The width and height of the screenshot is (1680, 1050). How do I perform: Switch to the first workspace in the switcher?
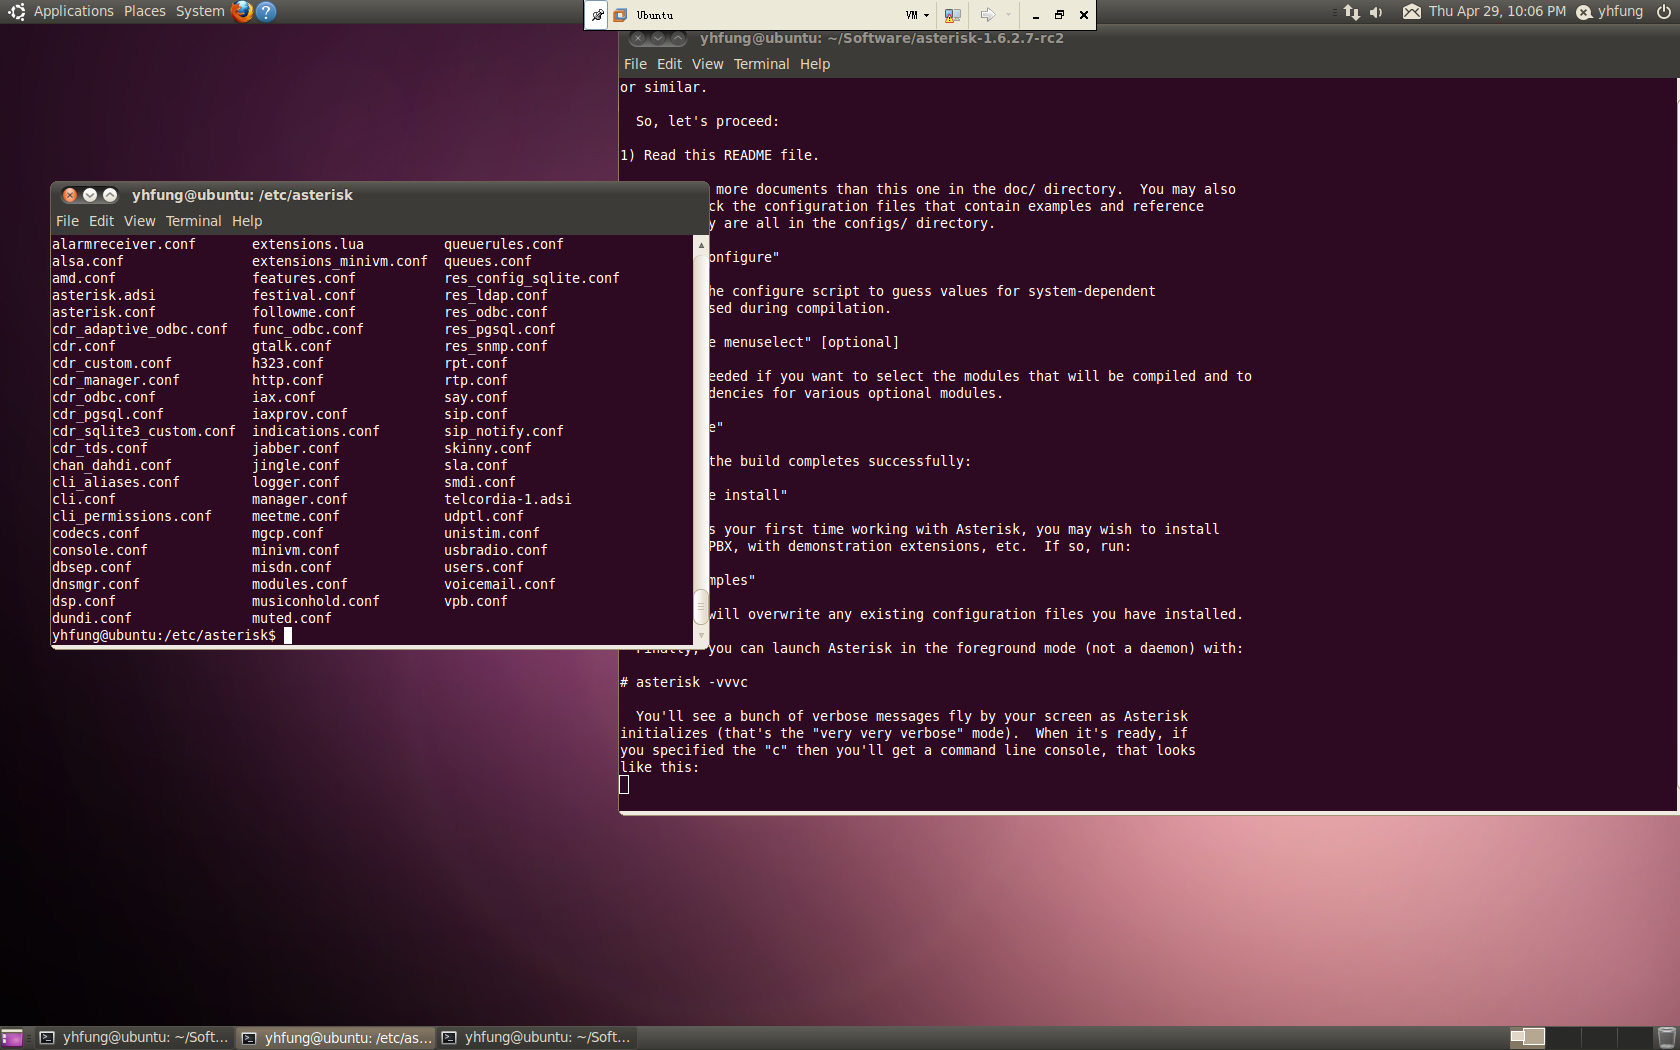1527,1038
